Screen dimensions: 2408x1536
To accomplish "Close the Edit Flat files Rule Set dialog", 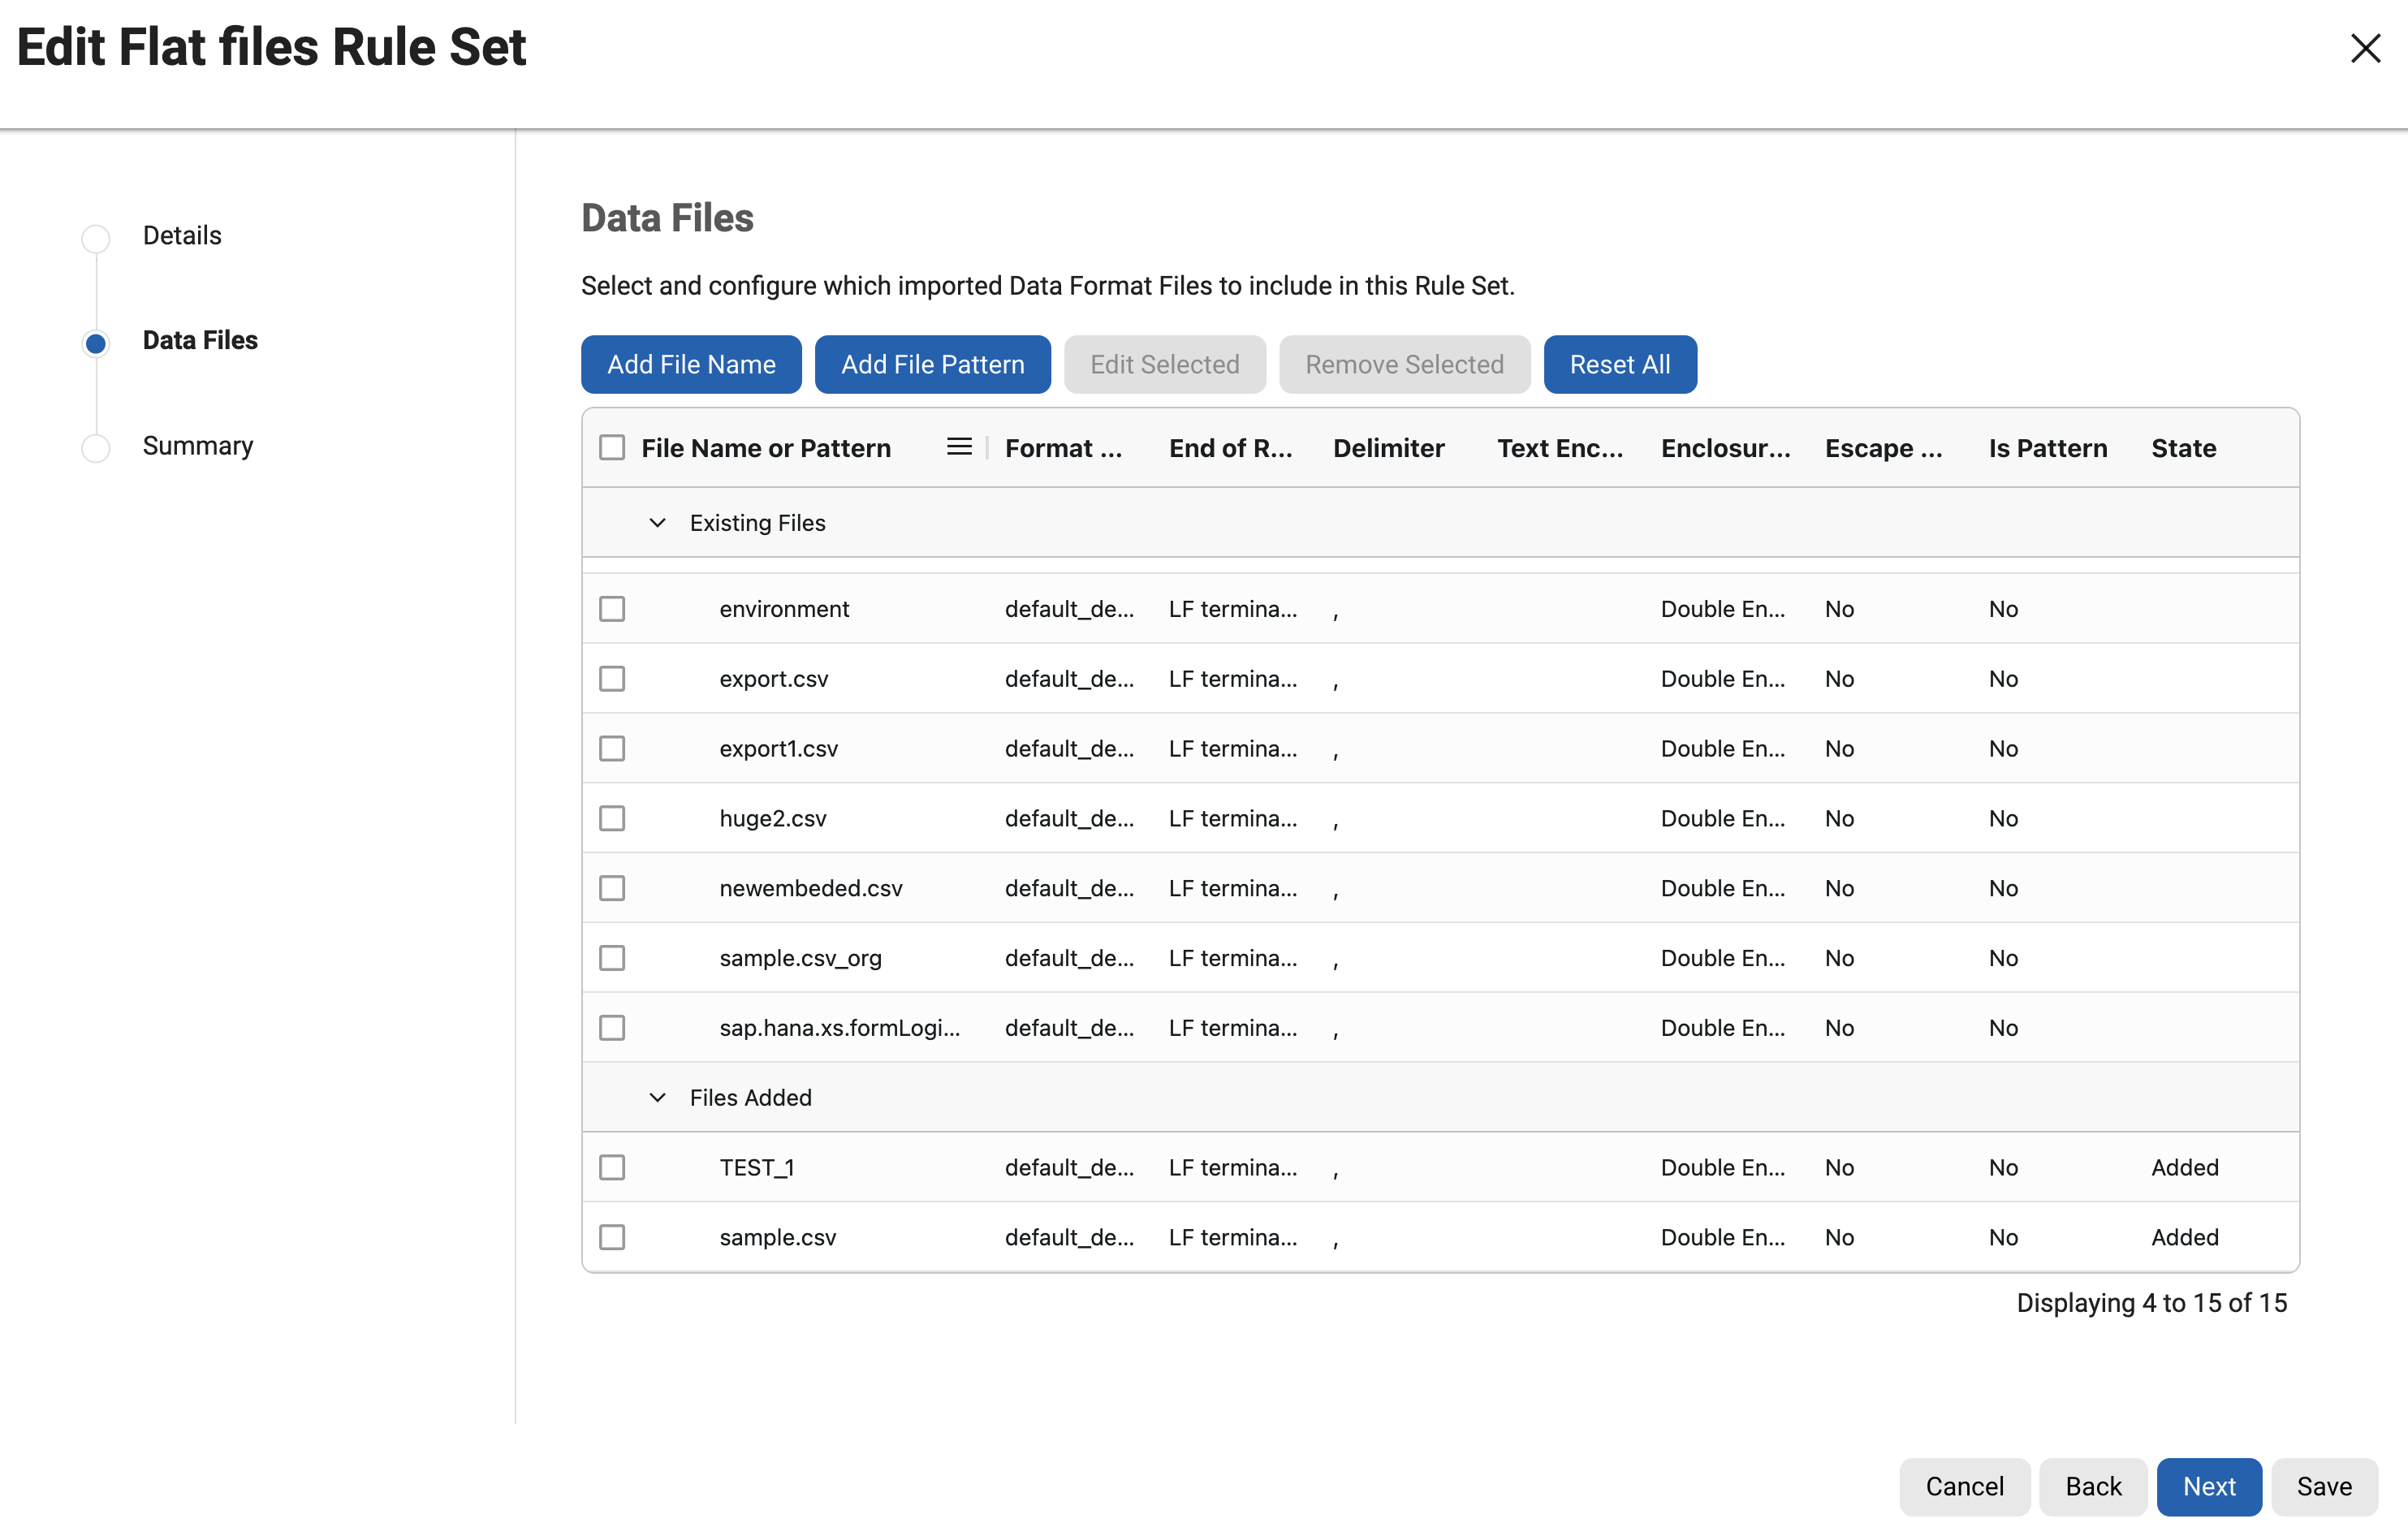I will point(2364,48).
